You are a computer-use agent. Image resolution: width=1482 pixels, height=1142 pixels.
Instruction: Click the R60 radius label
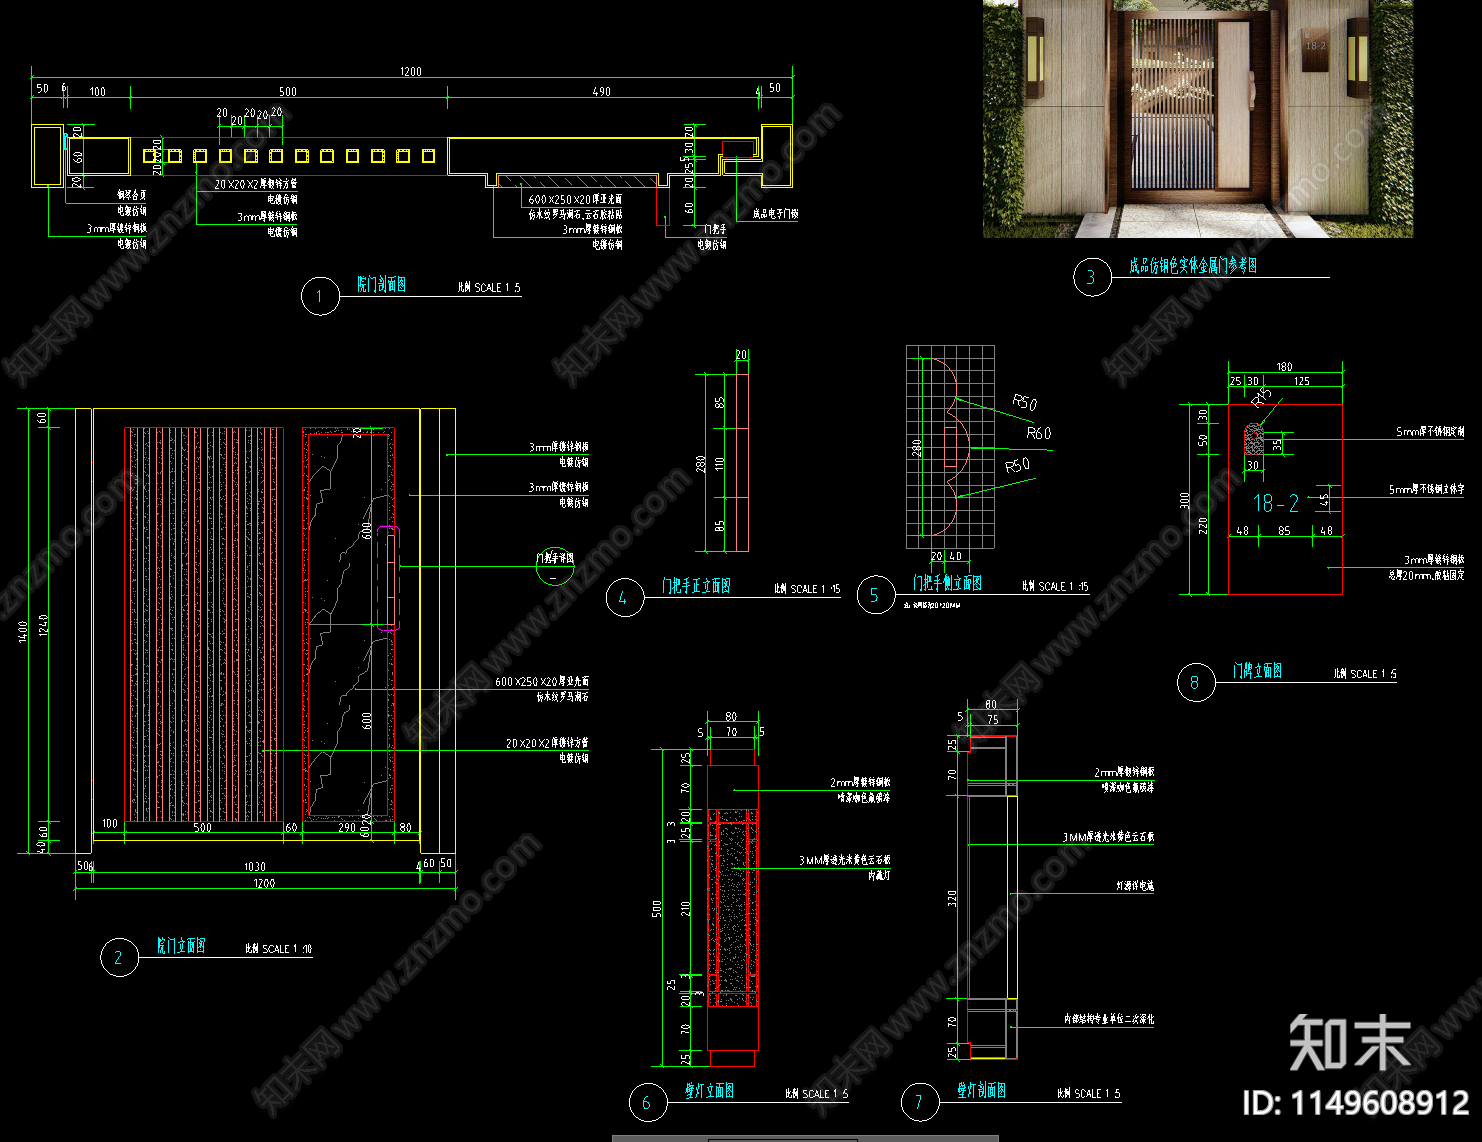point(1039,434)
